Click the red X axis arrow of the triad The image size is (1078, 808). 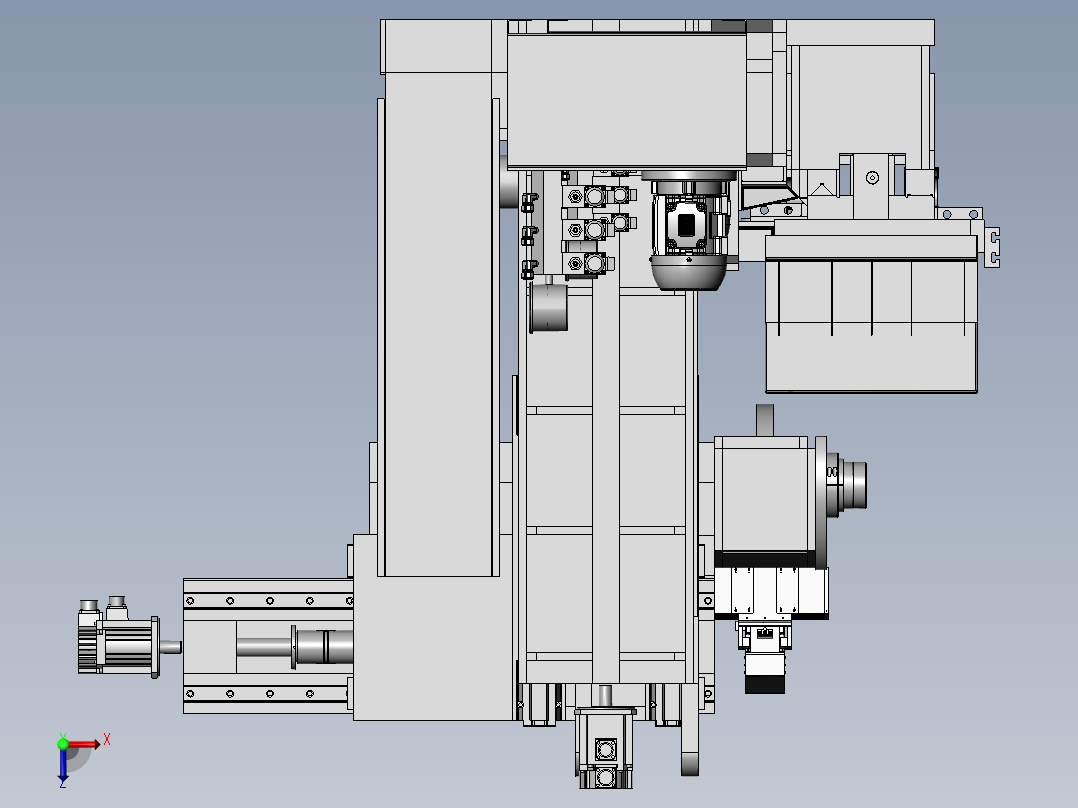pyautogui.click(x=84, y=744)
